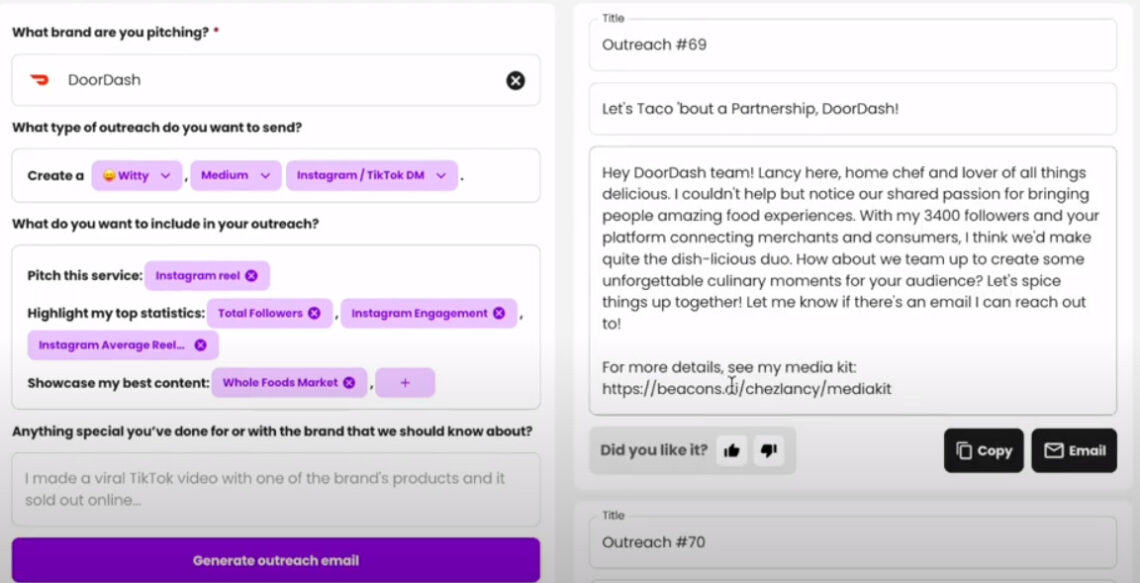This screenshot has height=583, width=1140.
Task: Click the special brand achievements text area
Action: coord(274,489)
